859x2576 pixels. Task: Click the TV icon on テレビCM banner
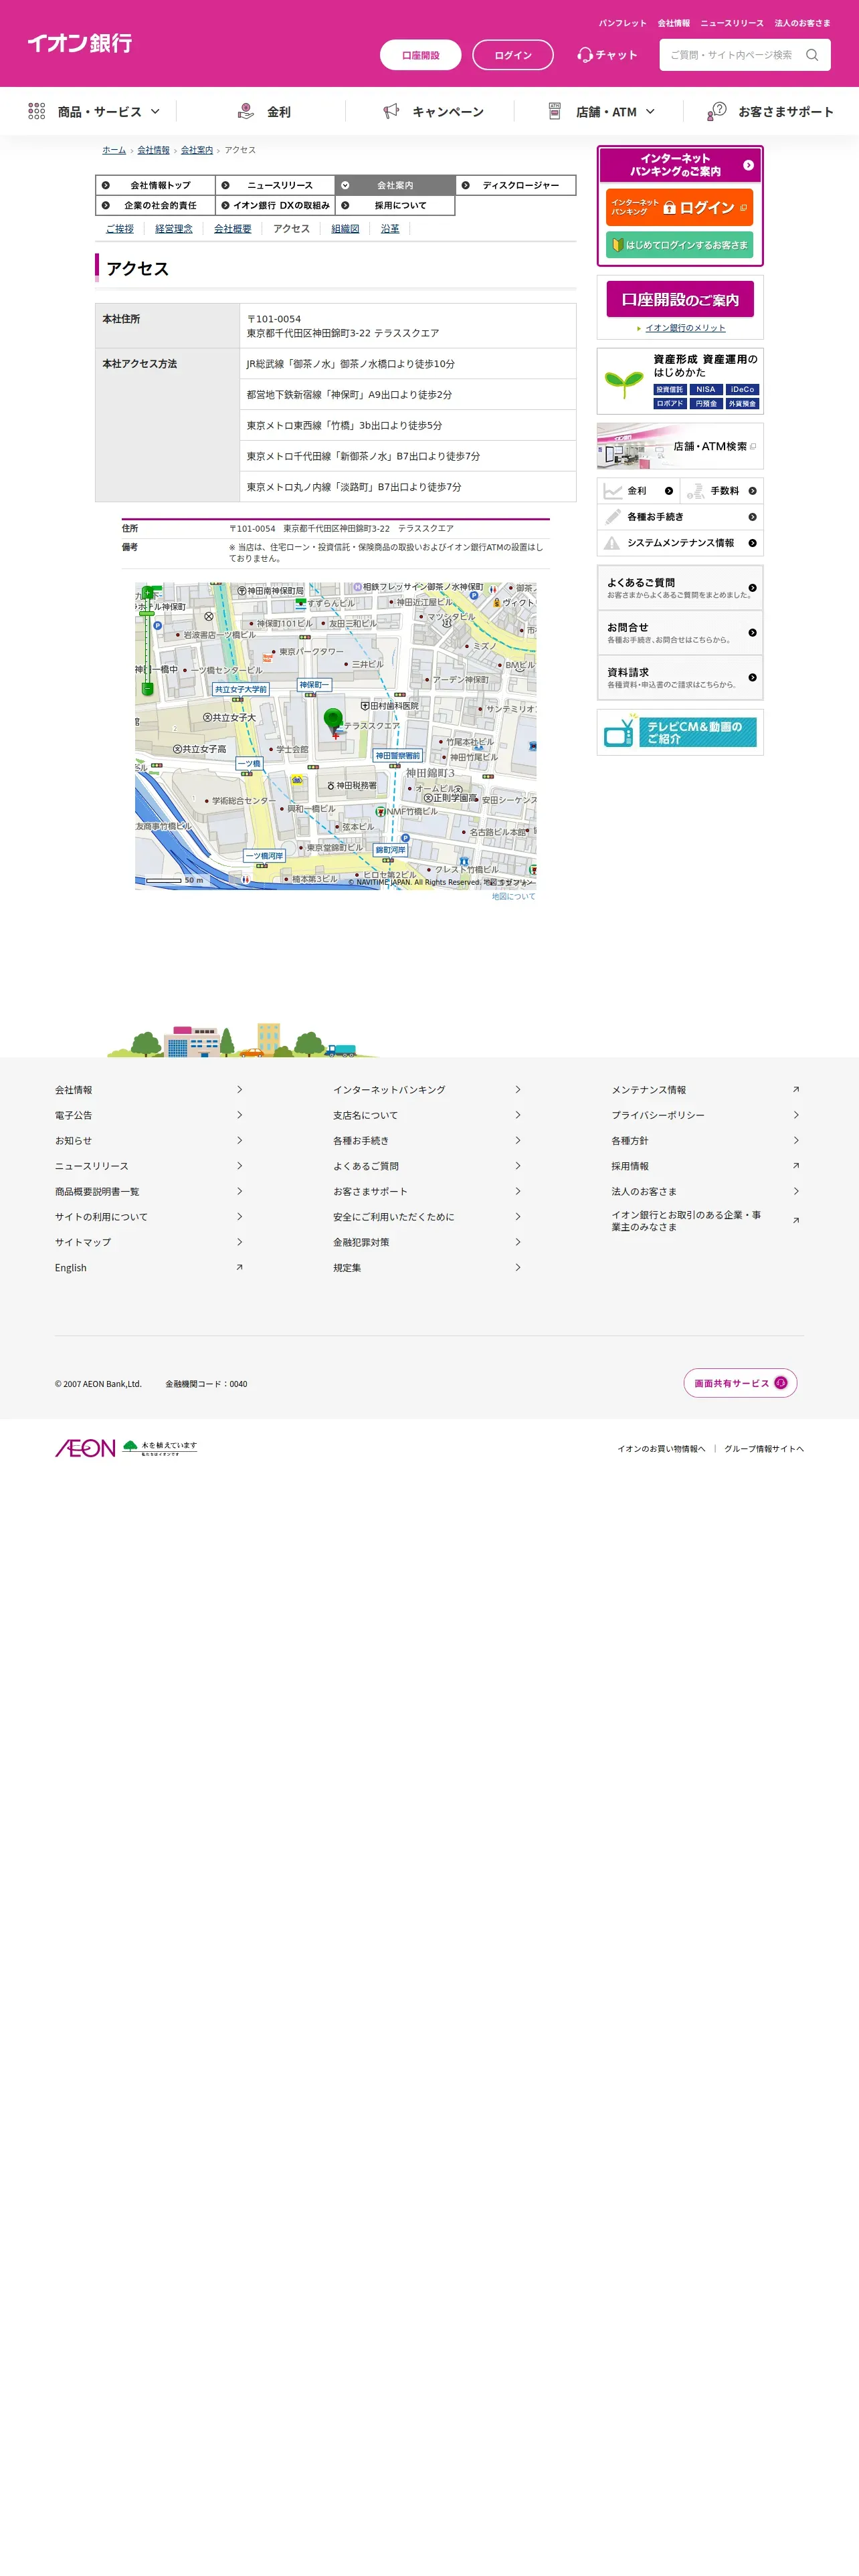point(619,732)
